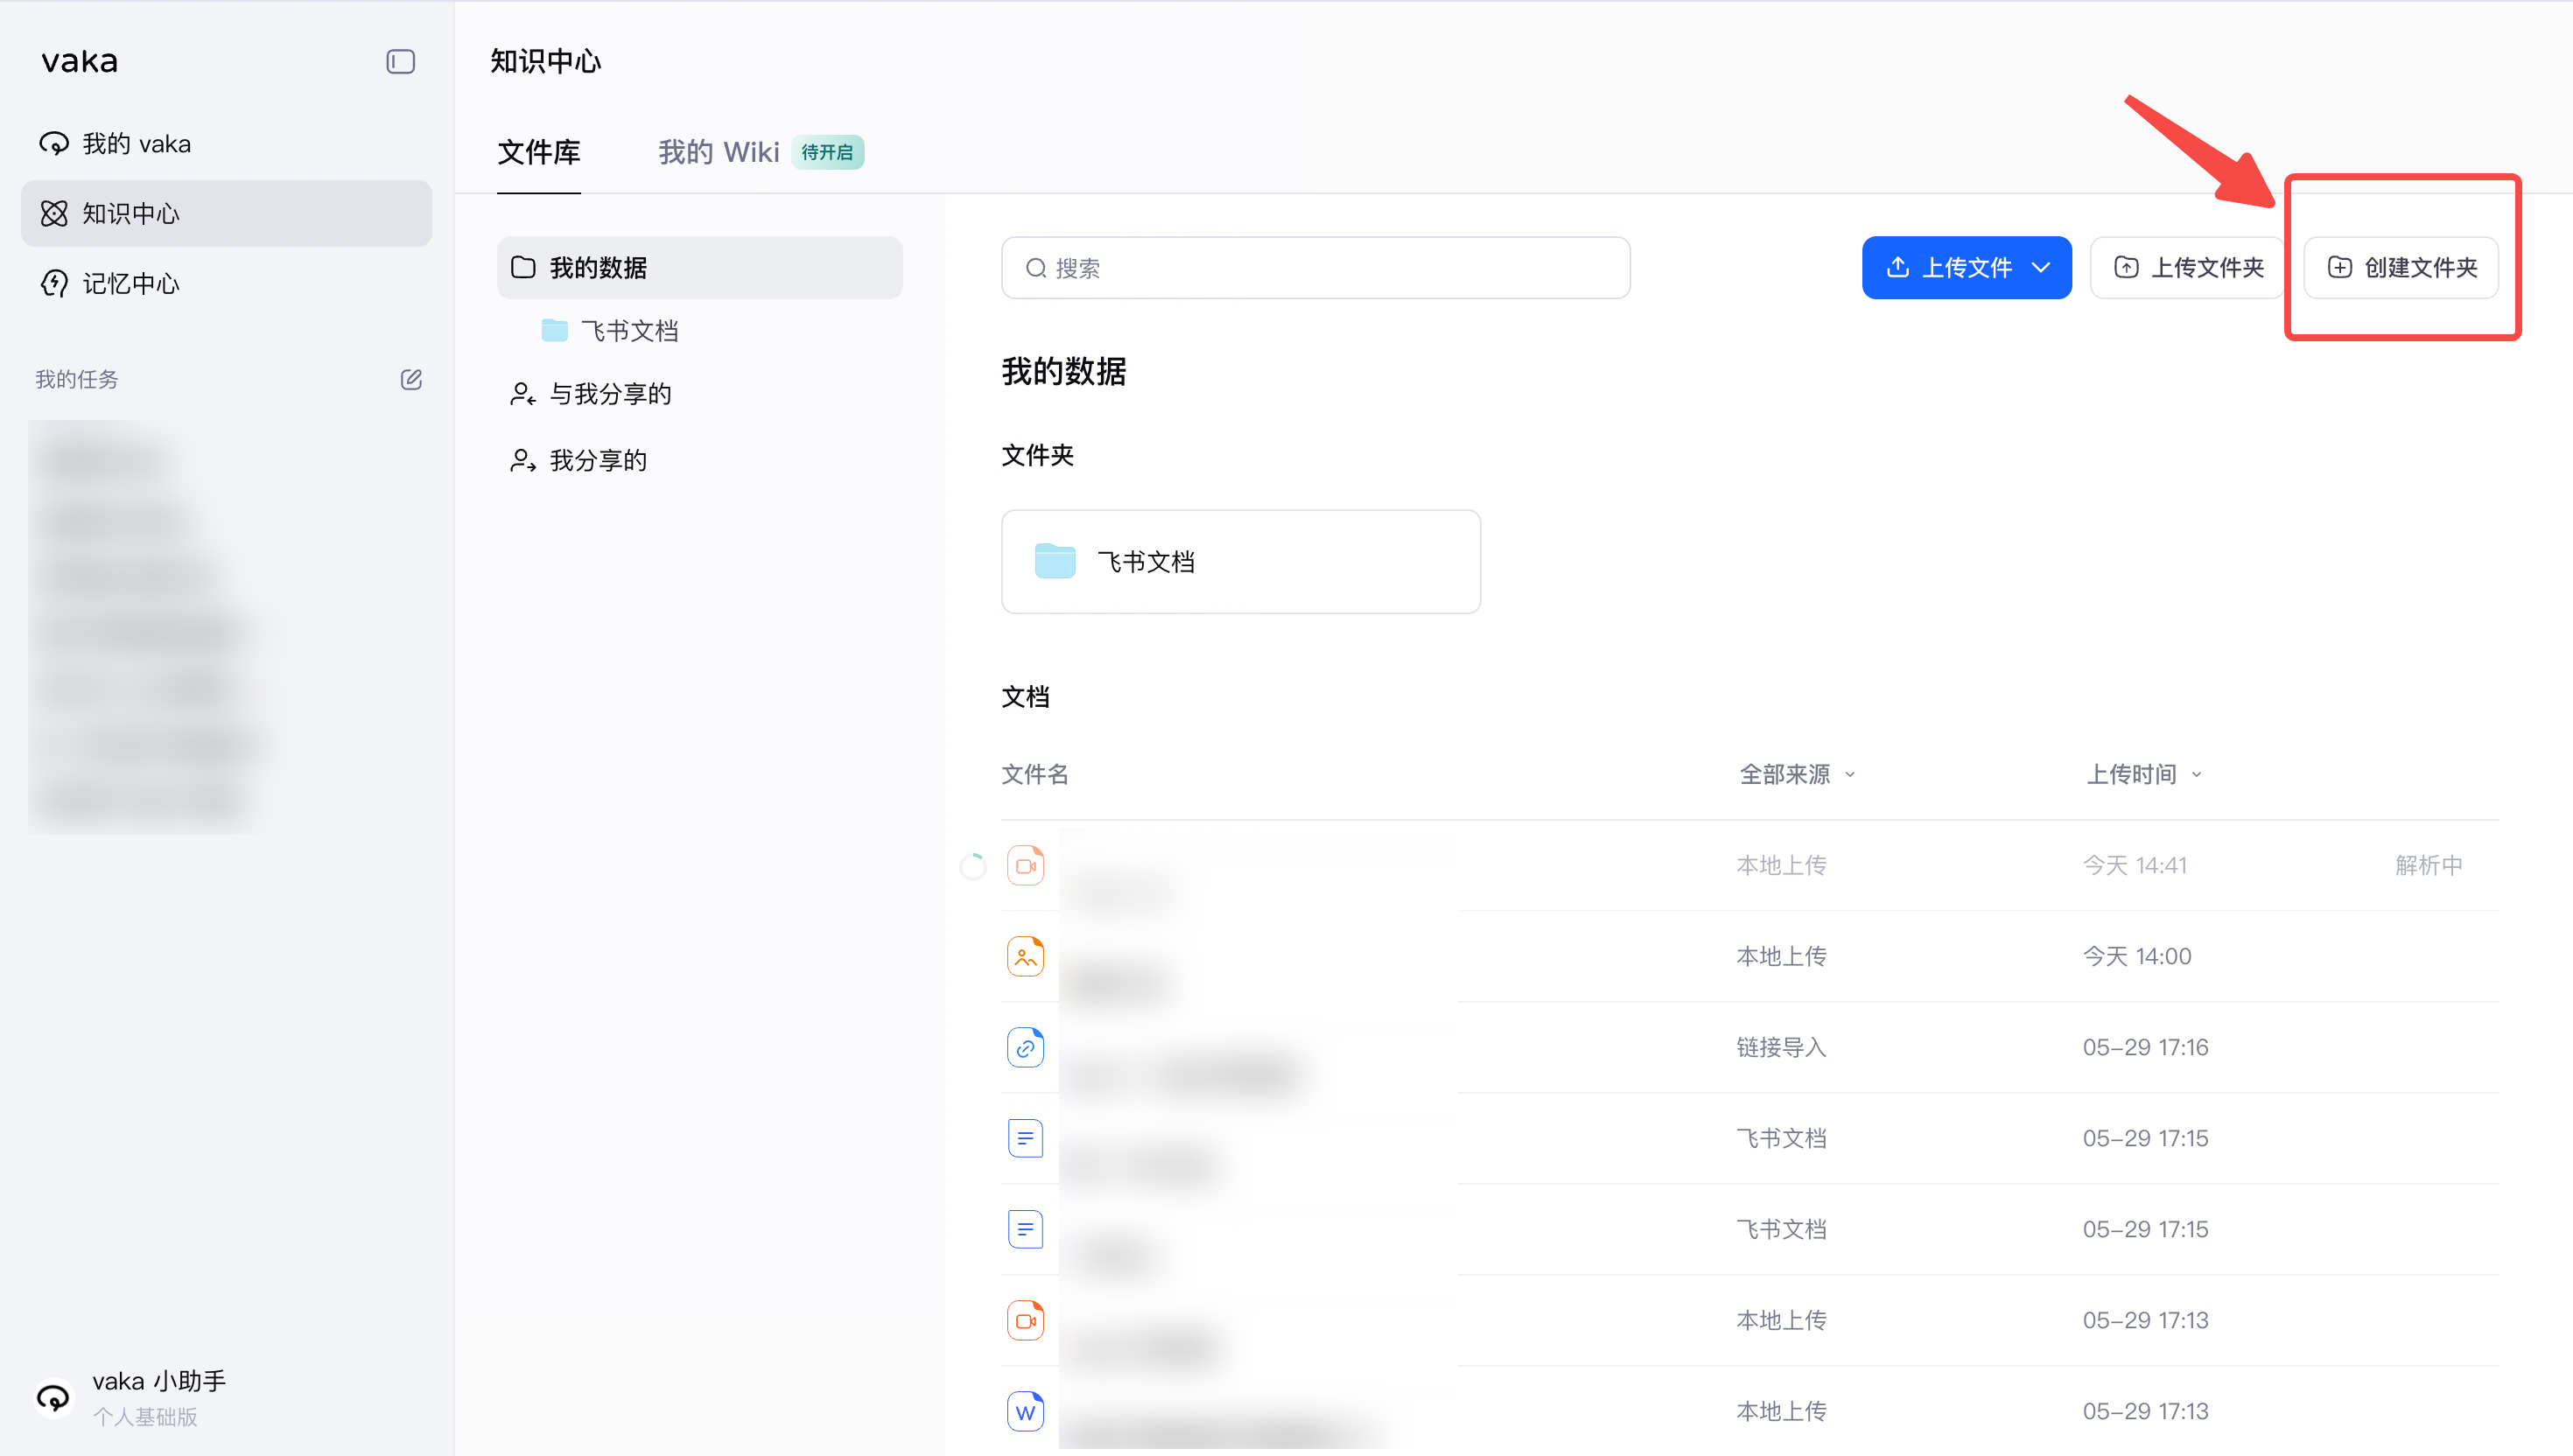Click the Word document icon at 05-29 17:13

pyautogui.click(x=1025, y=1411)
